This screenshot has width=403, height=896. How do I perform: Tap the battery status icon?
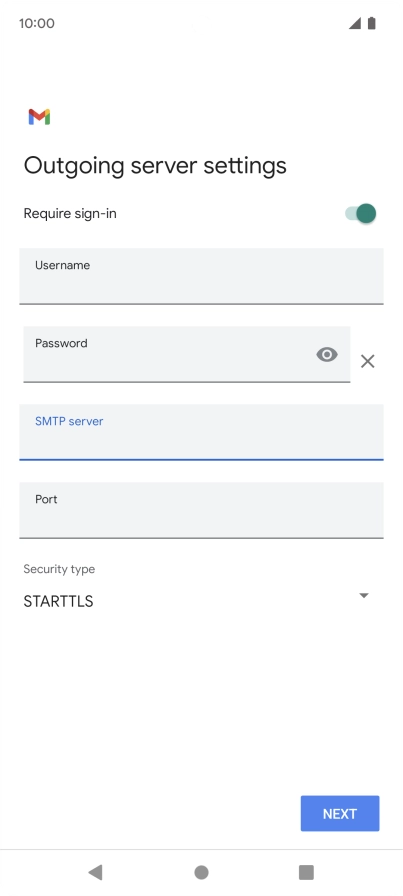click(372, 23)
